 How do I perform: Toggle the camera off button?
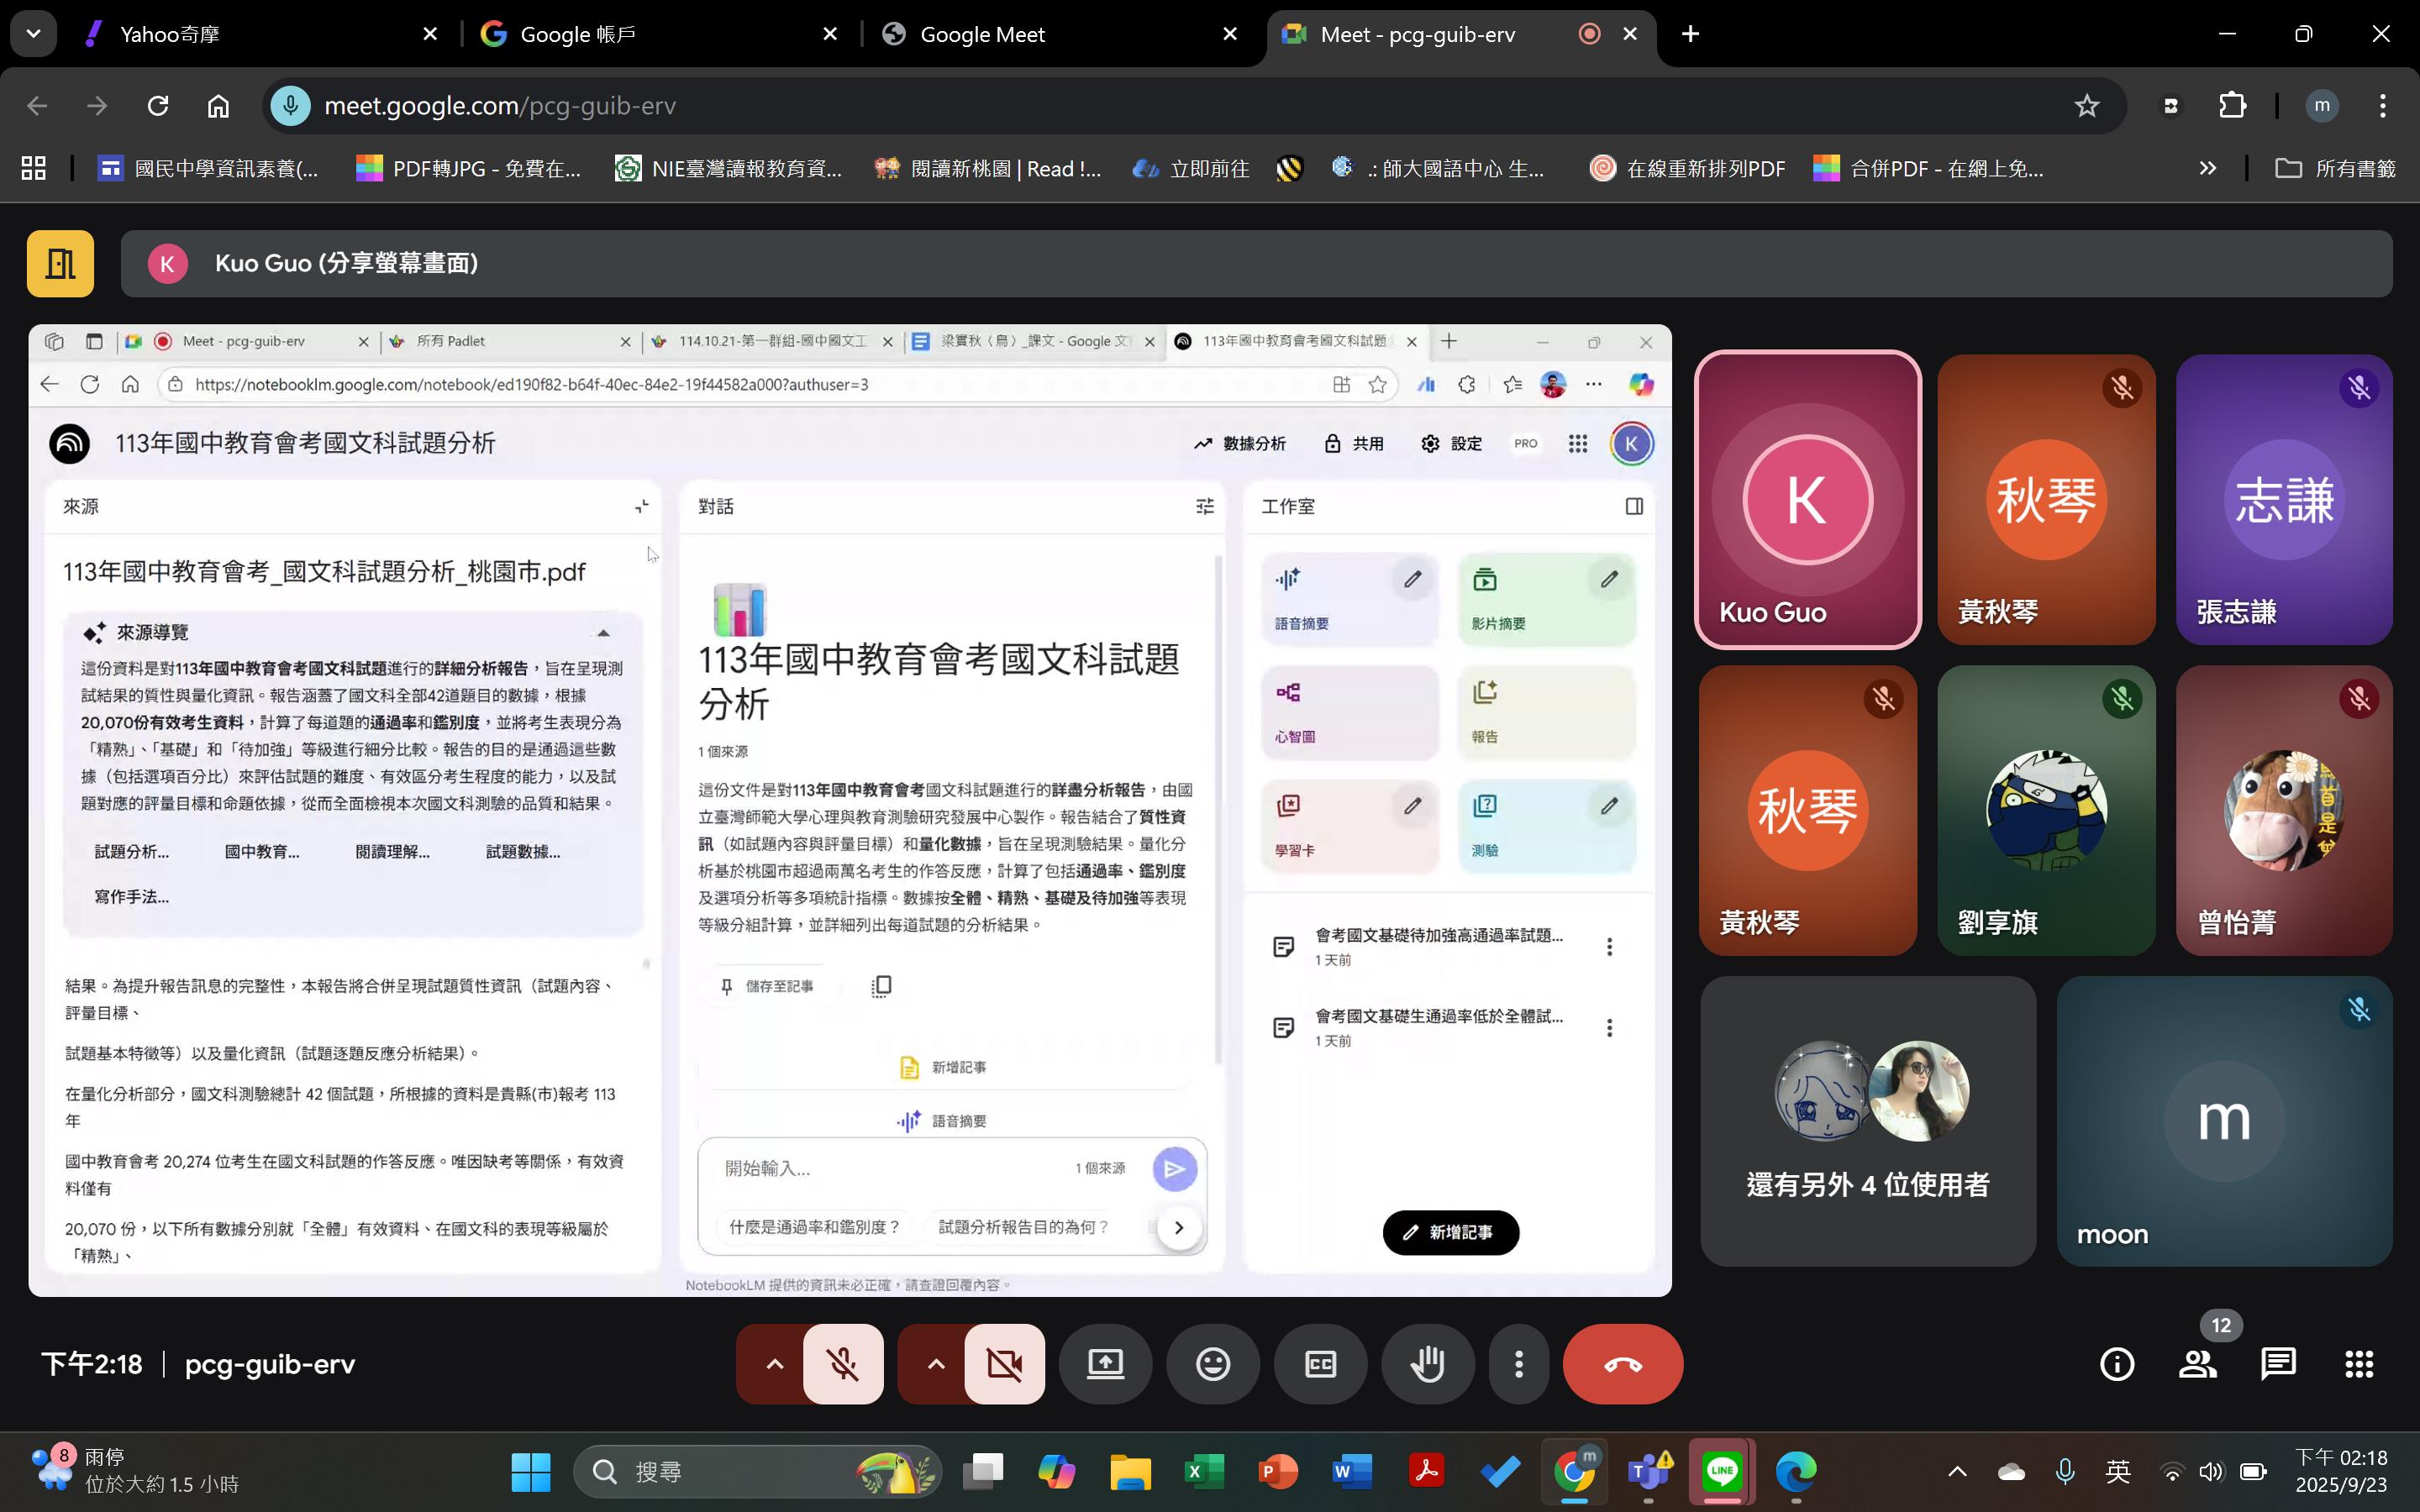tap(1004, 1364)
